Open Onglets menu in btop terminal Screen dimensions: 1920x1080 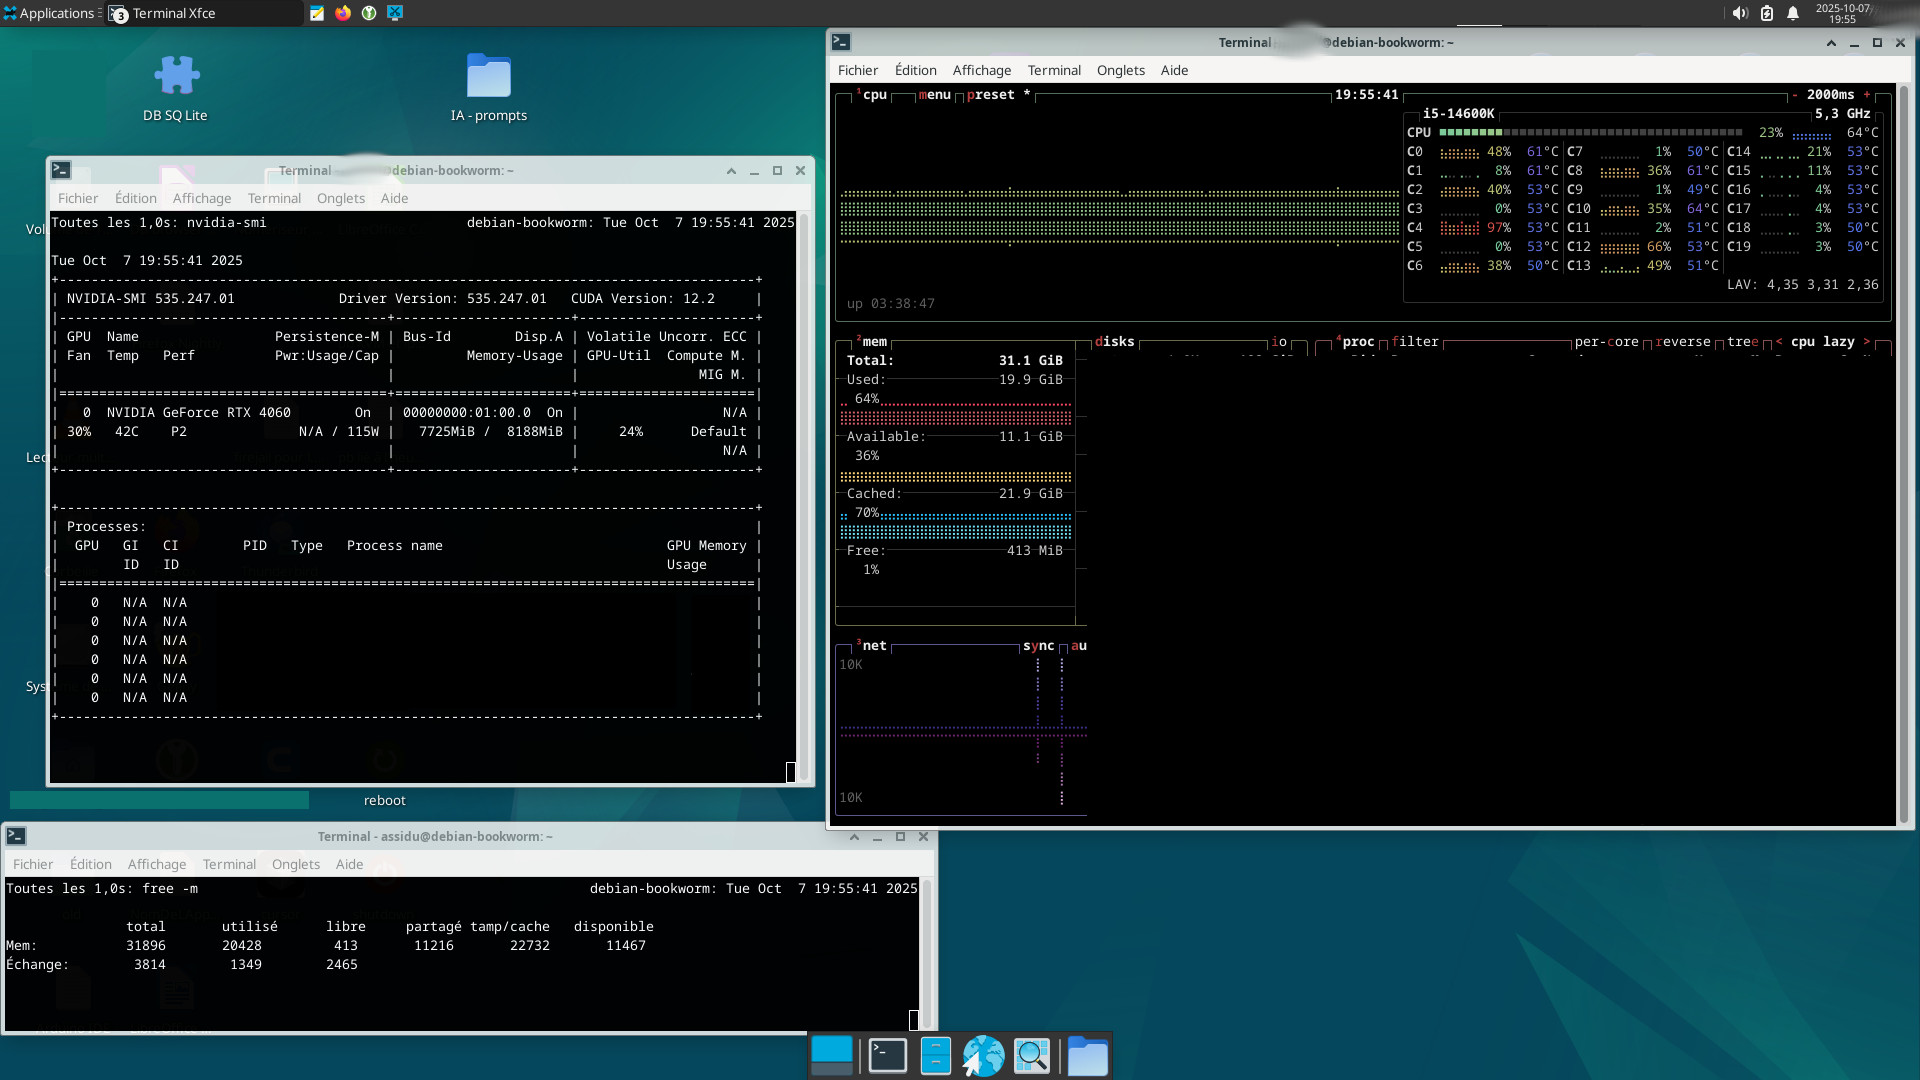pyautogui.click(x=1120, y=70)
